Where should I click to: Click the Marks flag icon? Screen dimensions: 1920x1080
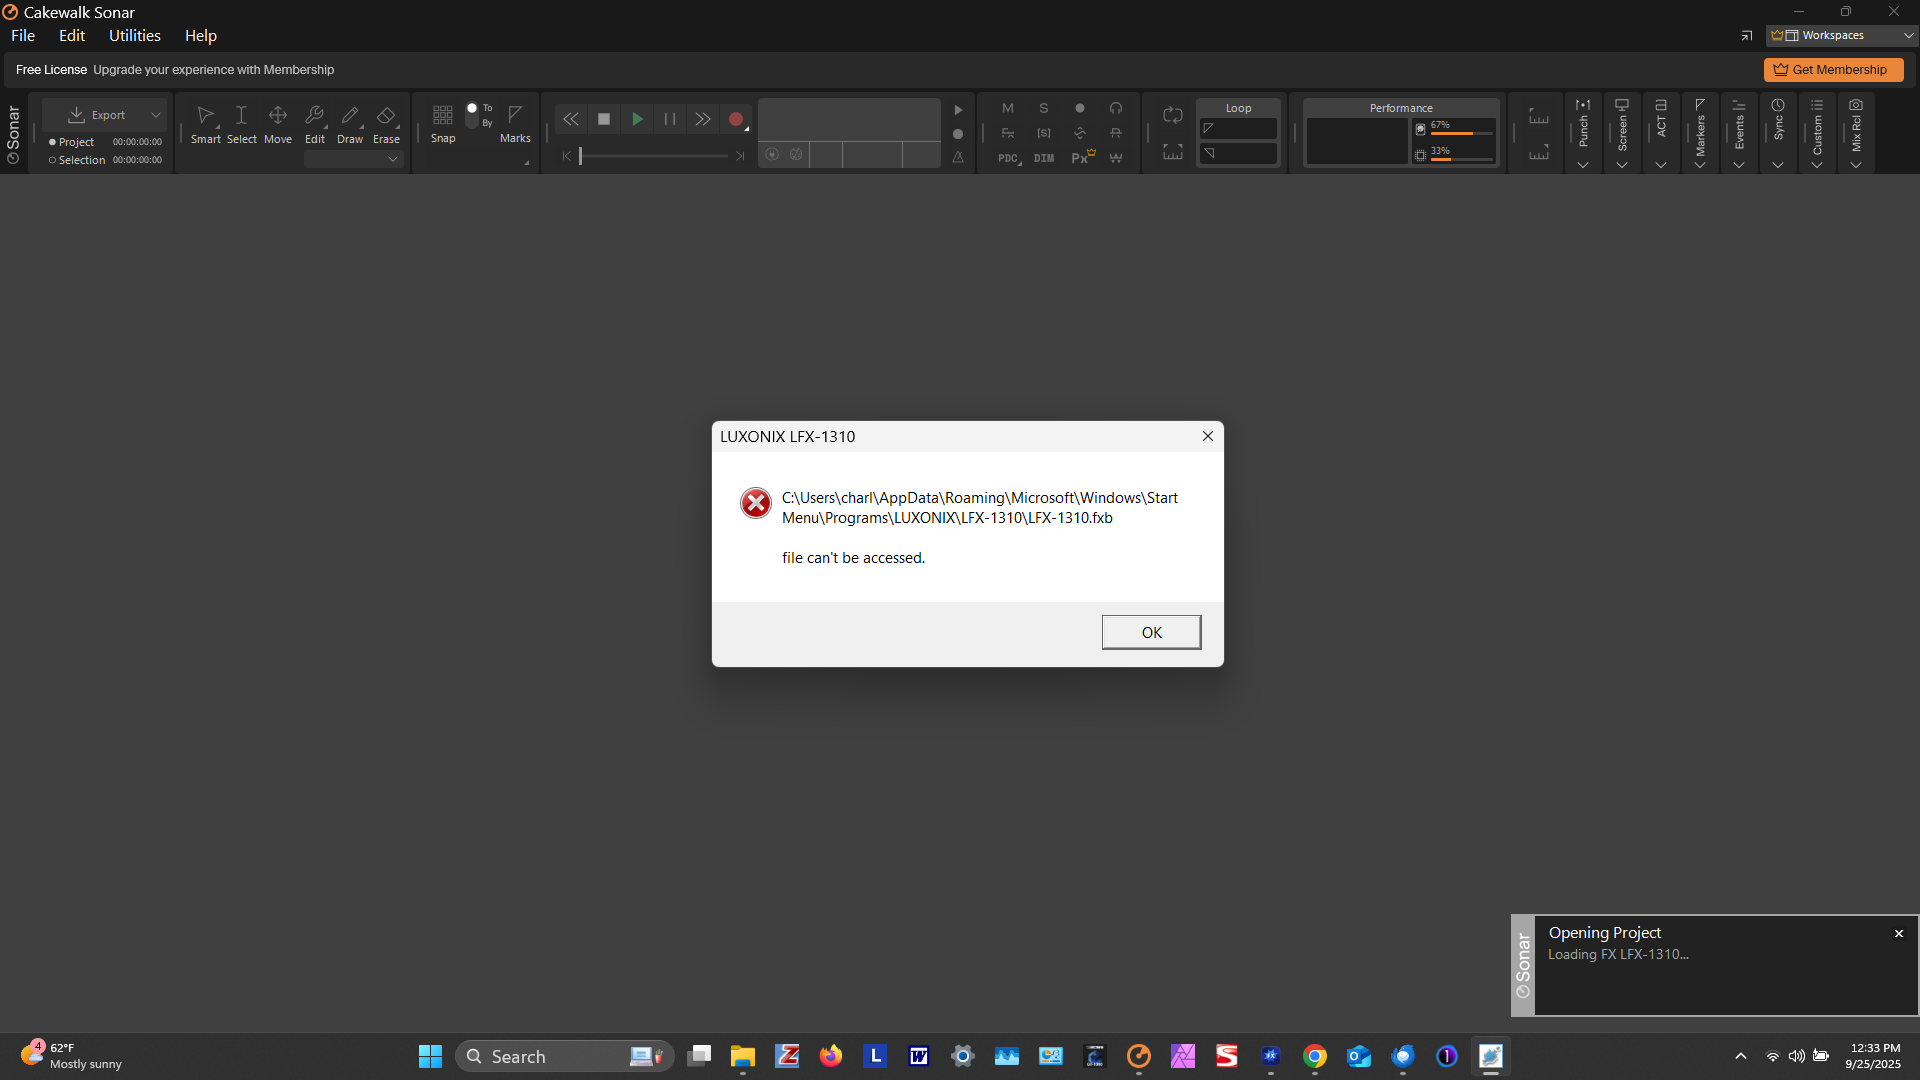coord(515,114)
